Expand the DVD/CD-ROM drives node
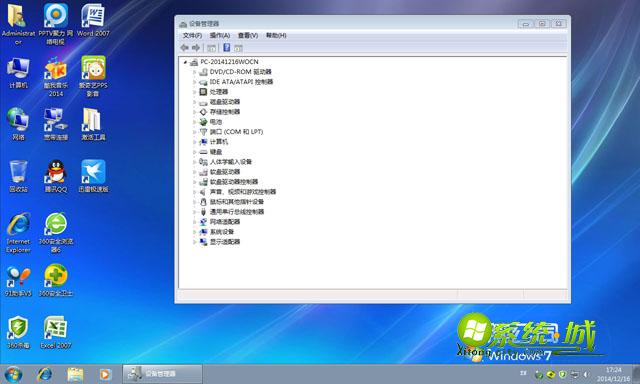 (x=194, y=72)
